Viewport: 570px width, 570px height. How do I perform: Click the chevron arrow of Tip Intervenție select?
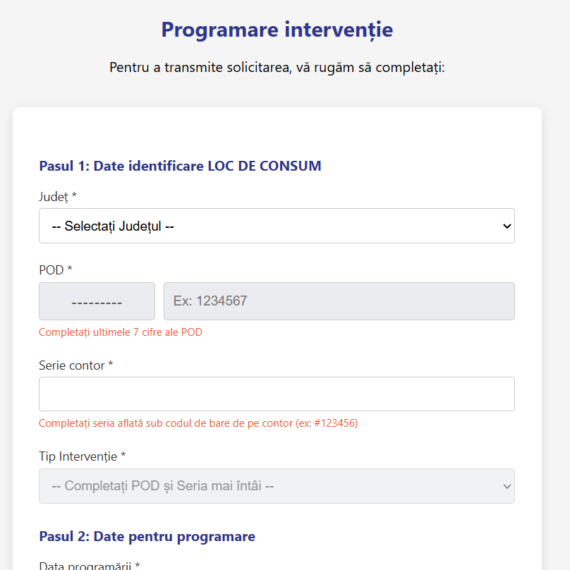coord(507,486)
